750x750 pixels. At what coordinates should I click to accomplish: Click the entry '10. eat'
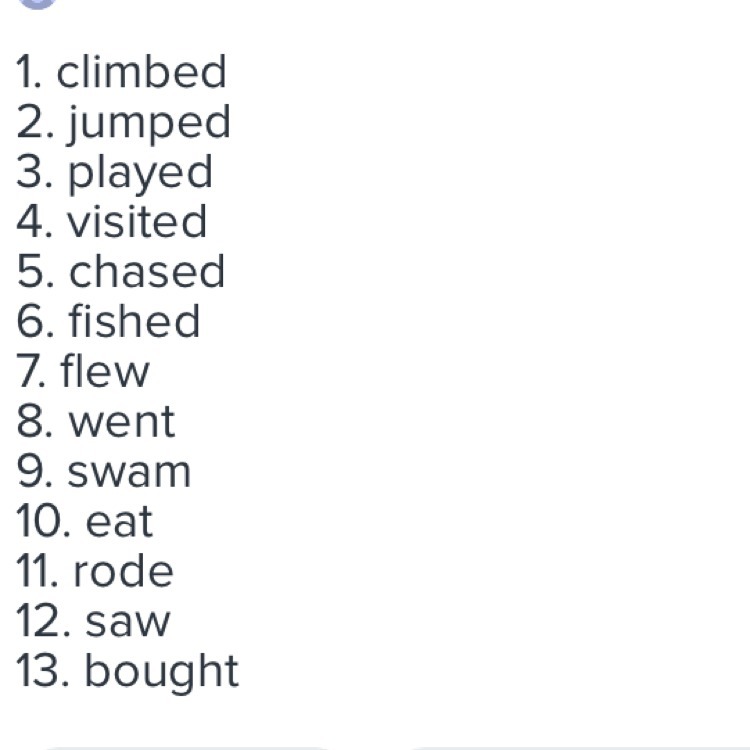85,522
